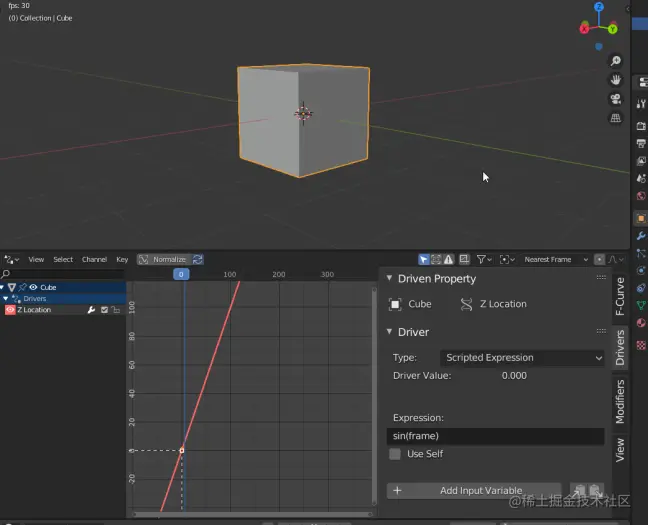Open the Channel menu
Screen dimensions: 648x525
pyautogui.click(x=94, y=259)
